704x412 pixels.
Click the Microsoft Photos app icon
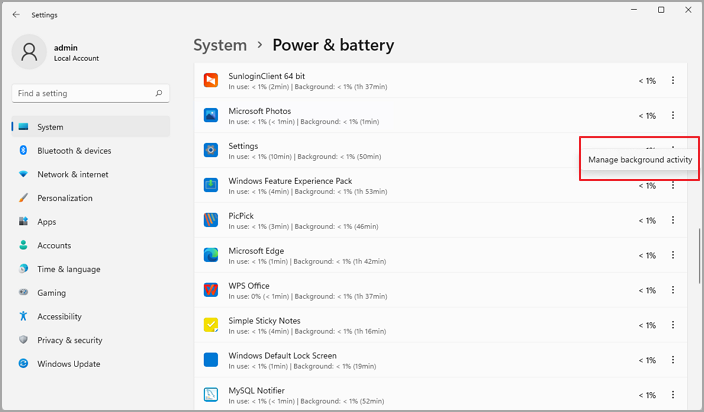click(211, 115)
